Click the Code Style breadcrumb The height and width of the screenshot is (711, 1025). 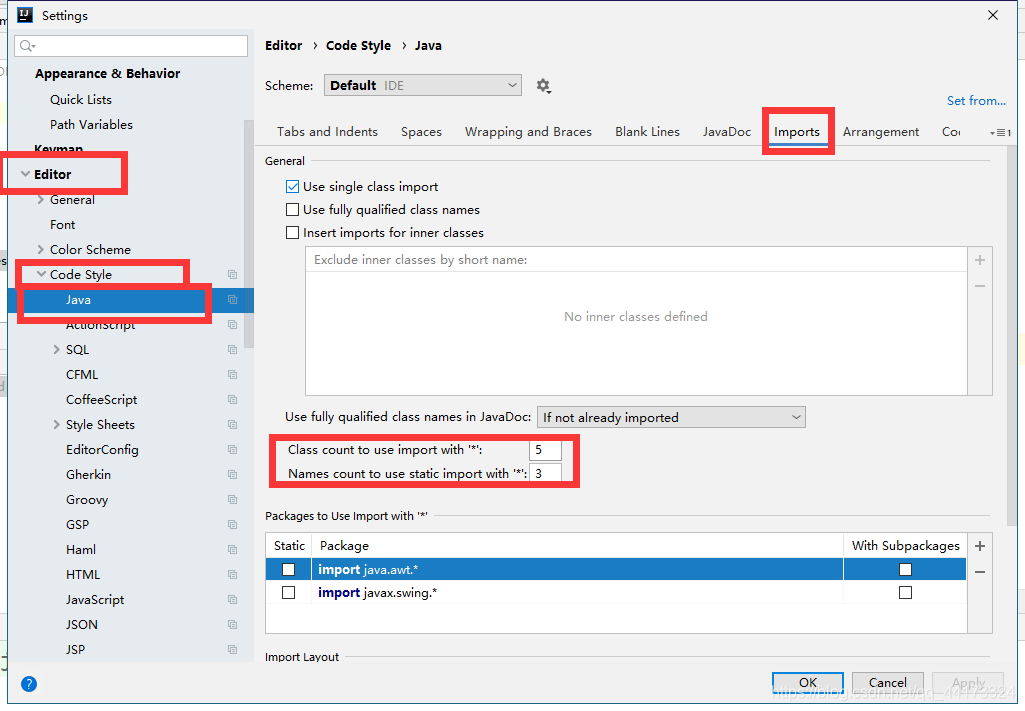(x=358, y=46)
